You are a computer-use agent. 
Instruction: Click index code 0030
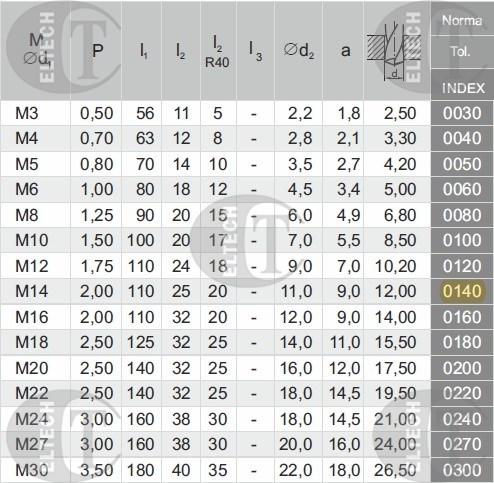click(x=462, y=113)
